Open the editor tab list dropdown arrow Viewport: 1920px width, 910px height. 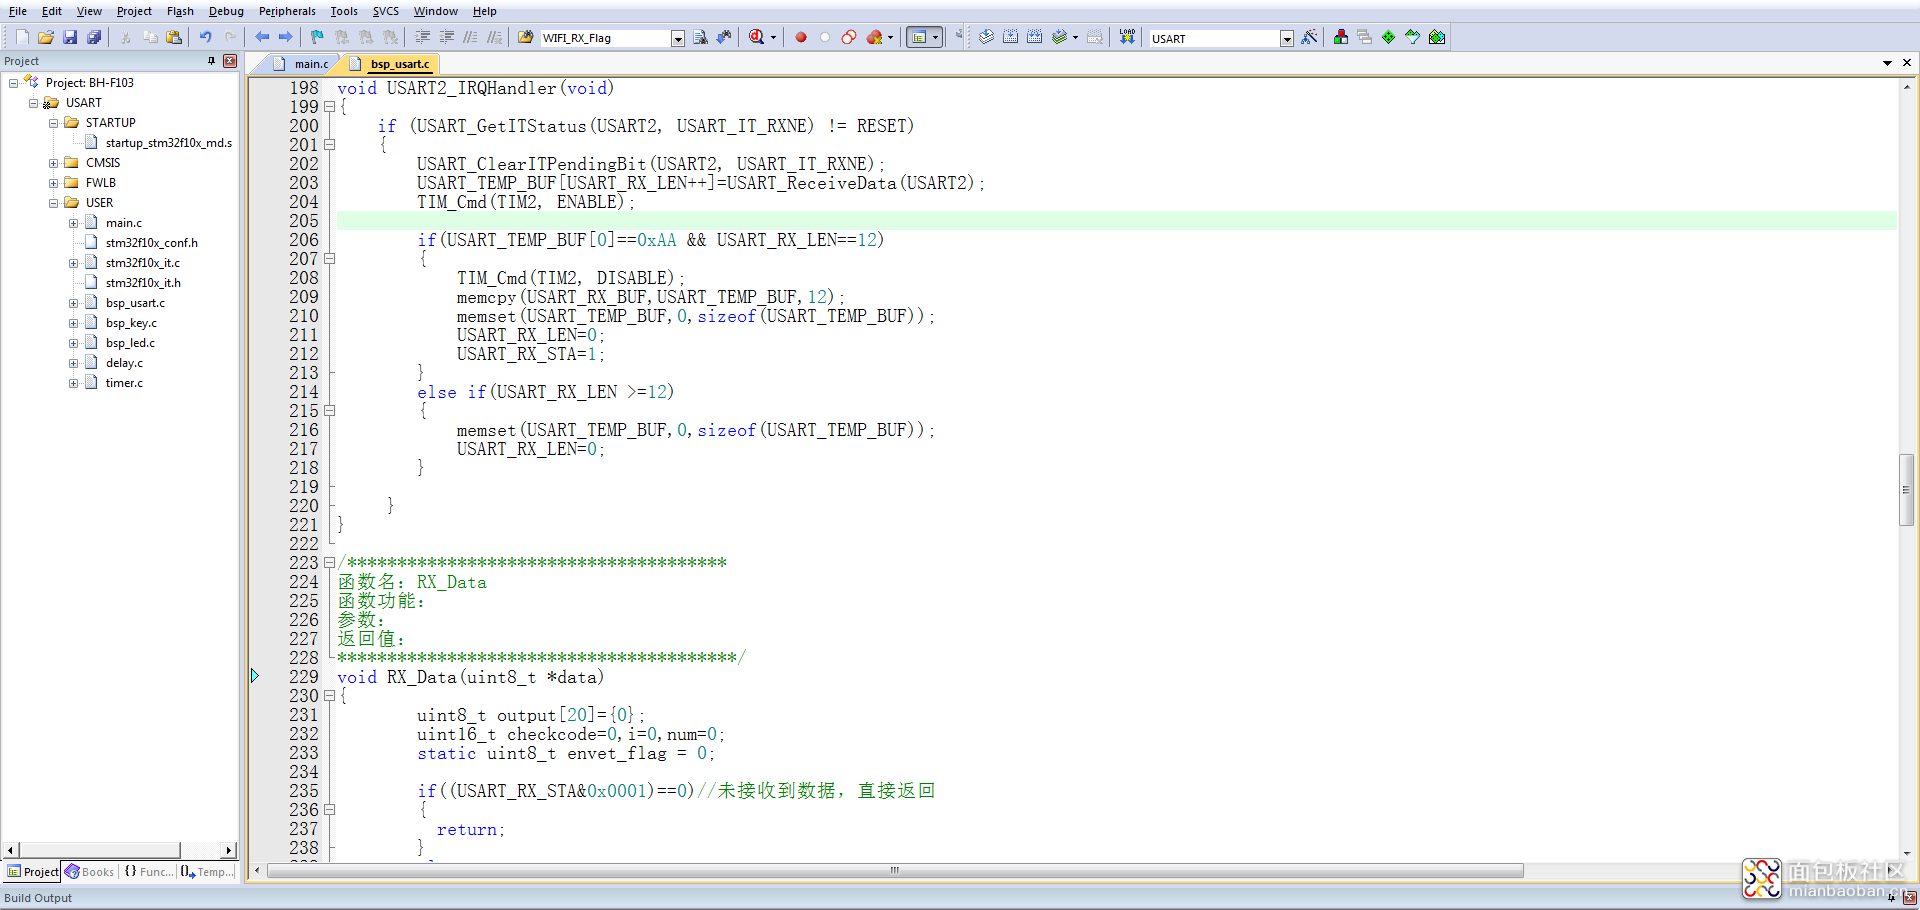(1887, 63)
